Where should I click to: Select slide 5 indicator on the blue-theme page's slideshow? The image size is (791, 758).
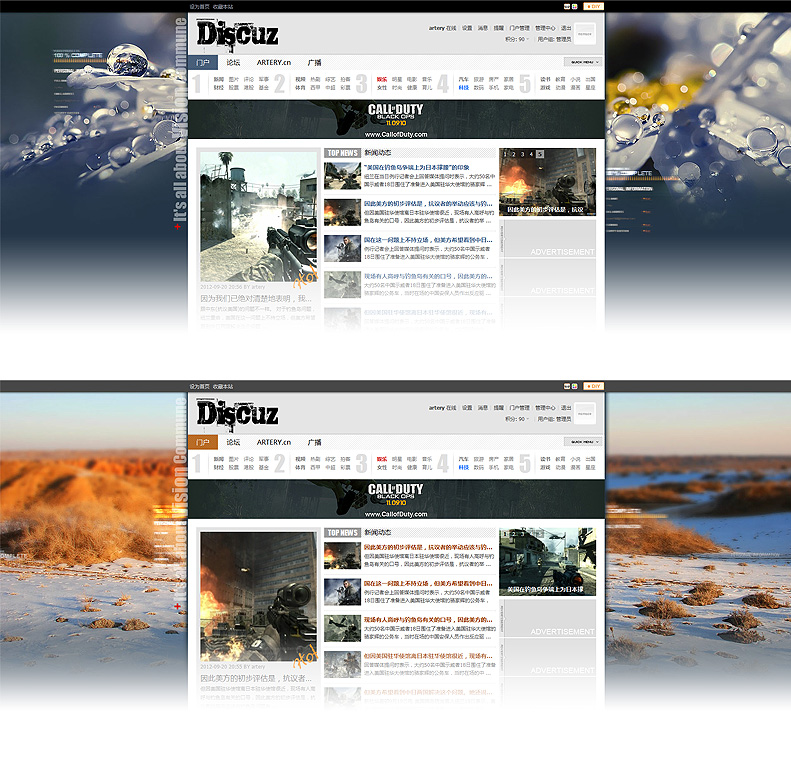coord(540,154)
